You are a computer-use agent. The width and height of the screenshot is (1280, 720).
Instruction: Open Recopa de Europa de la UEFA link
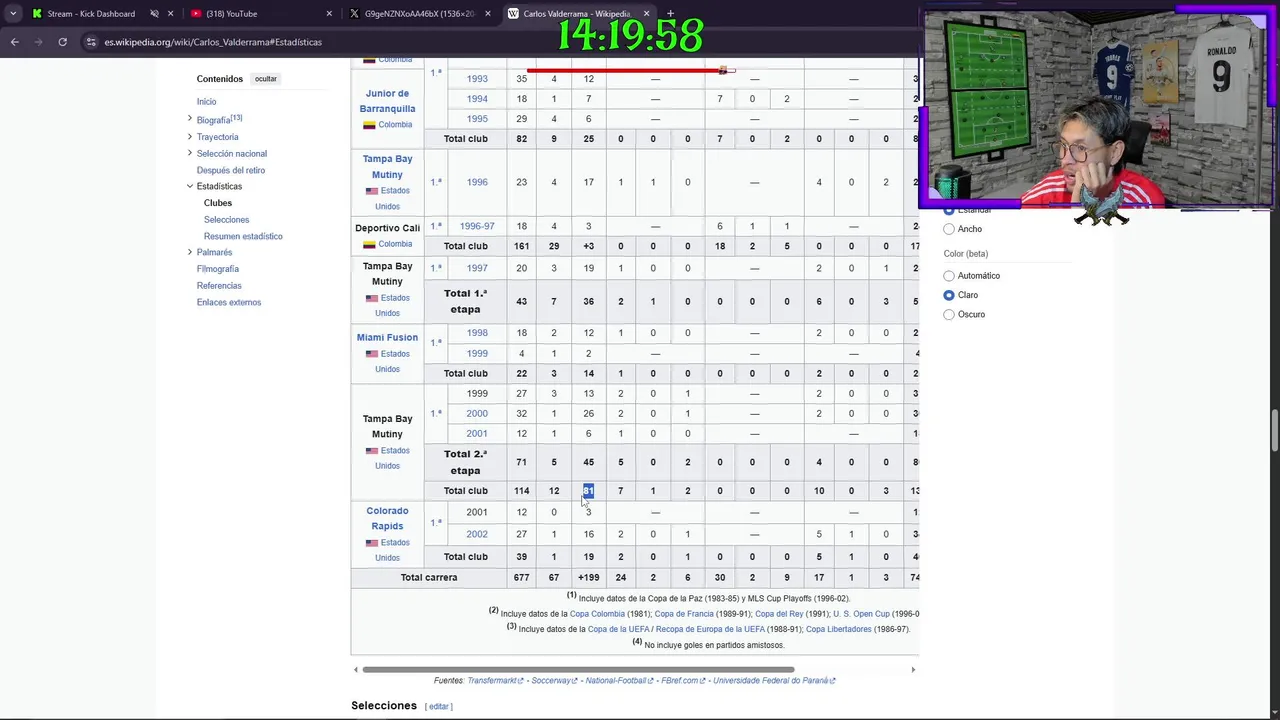[711, 630]
